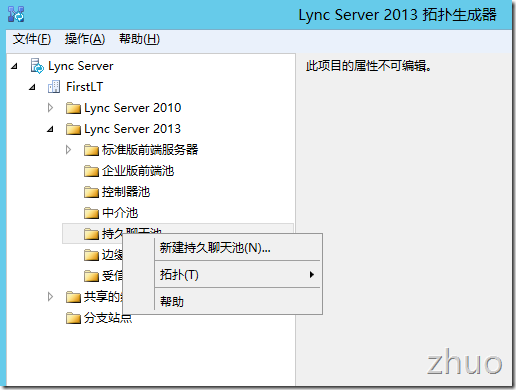Select the Lync Server 2010 label
Viewport: 516px width, 390px height.
click(132, 108)
